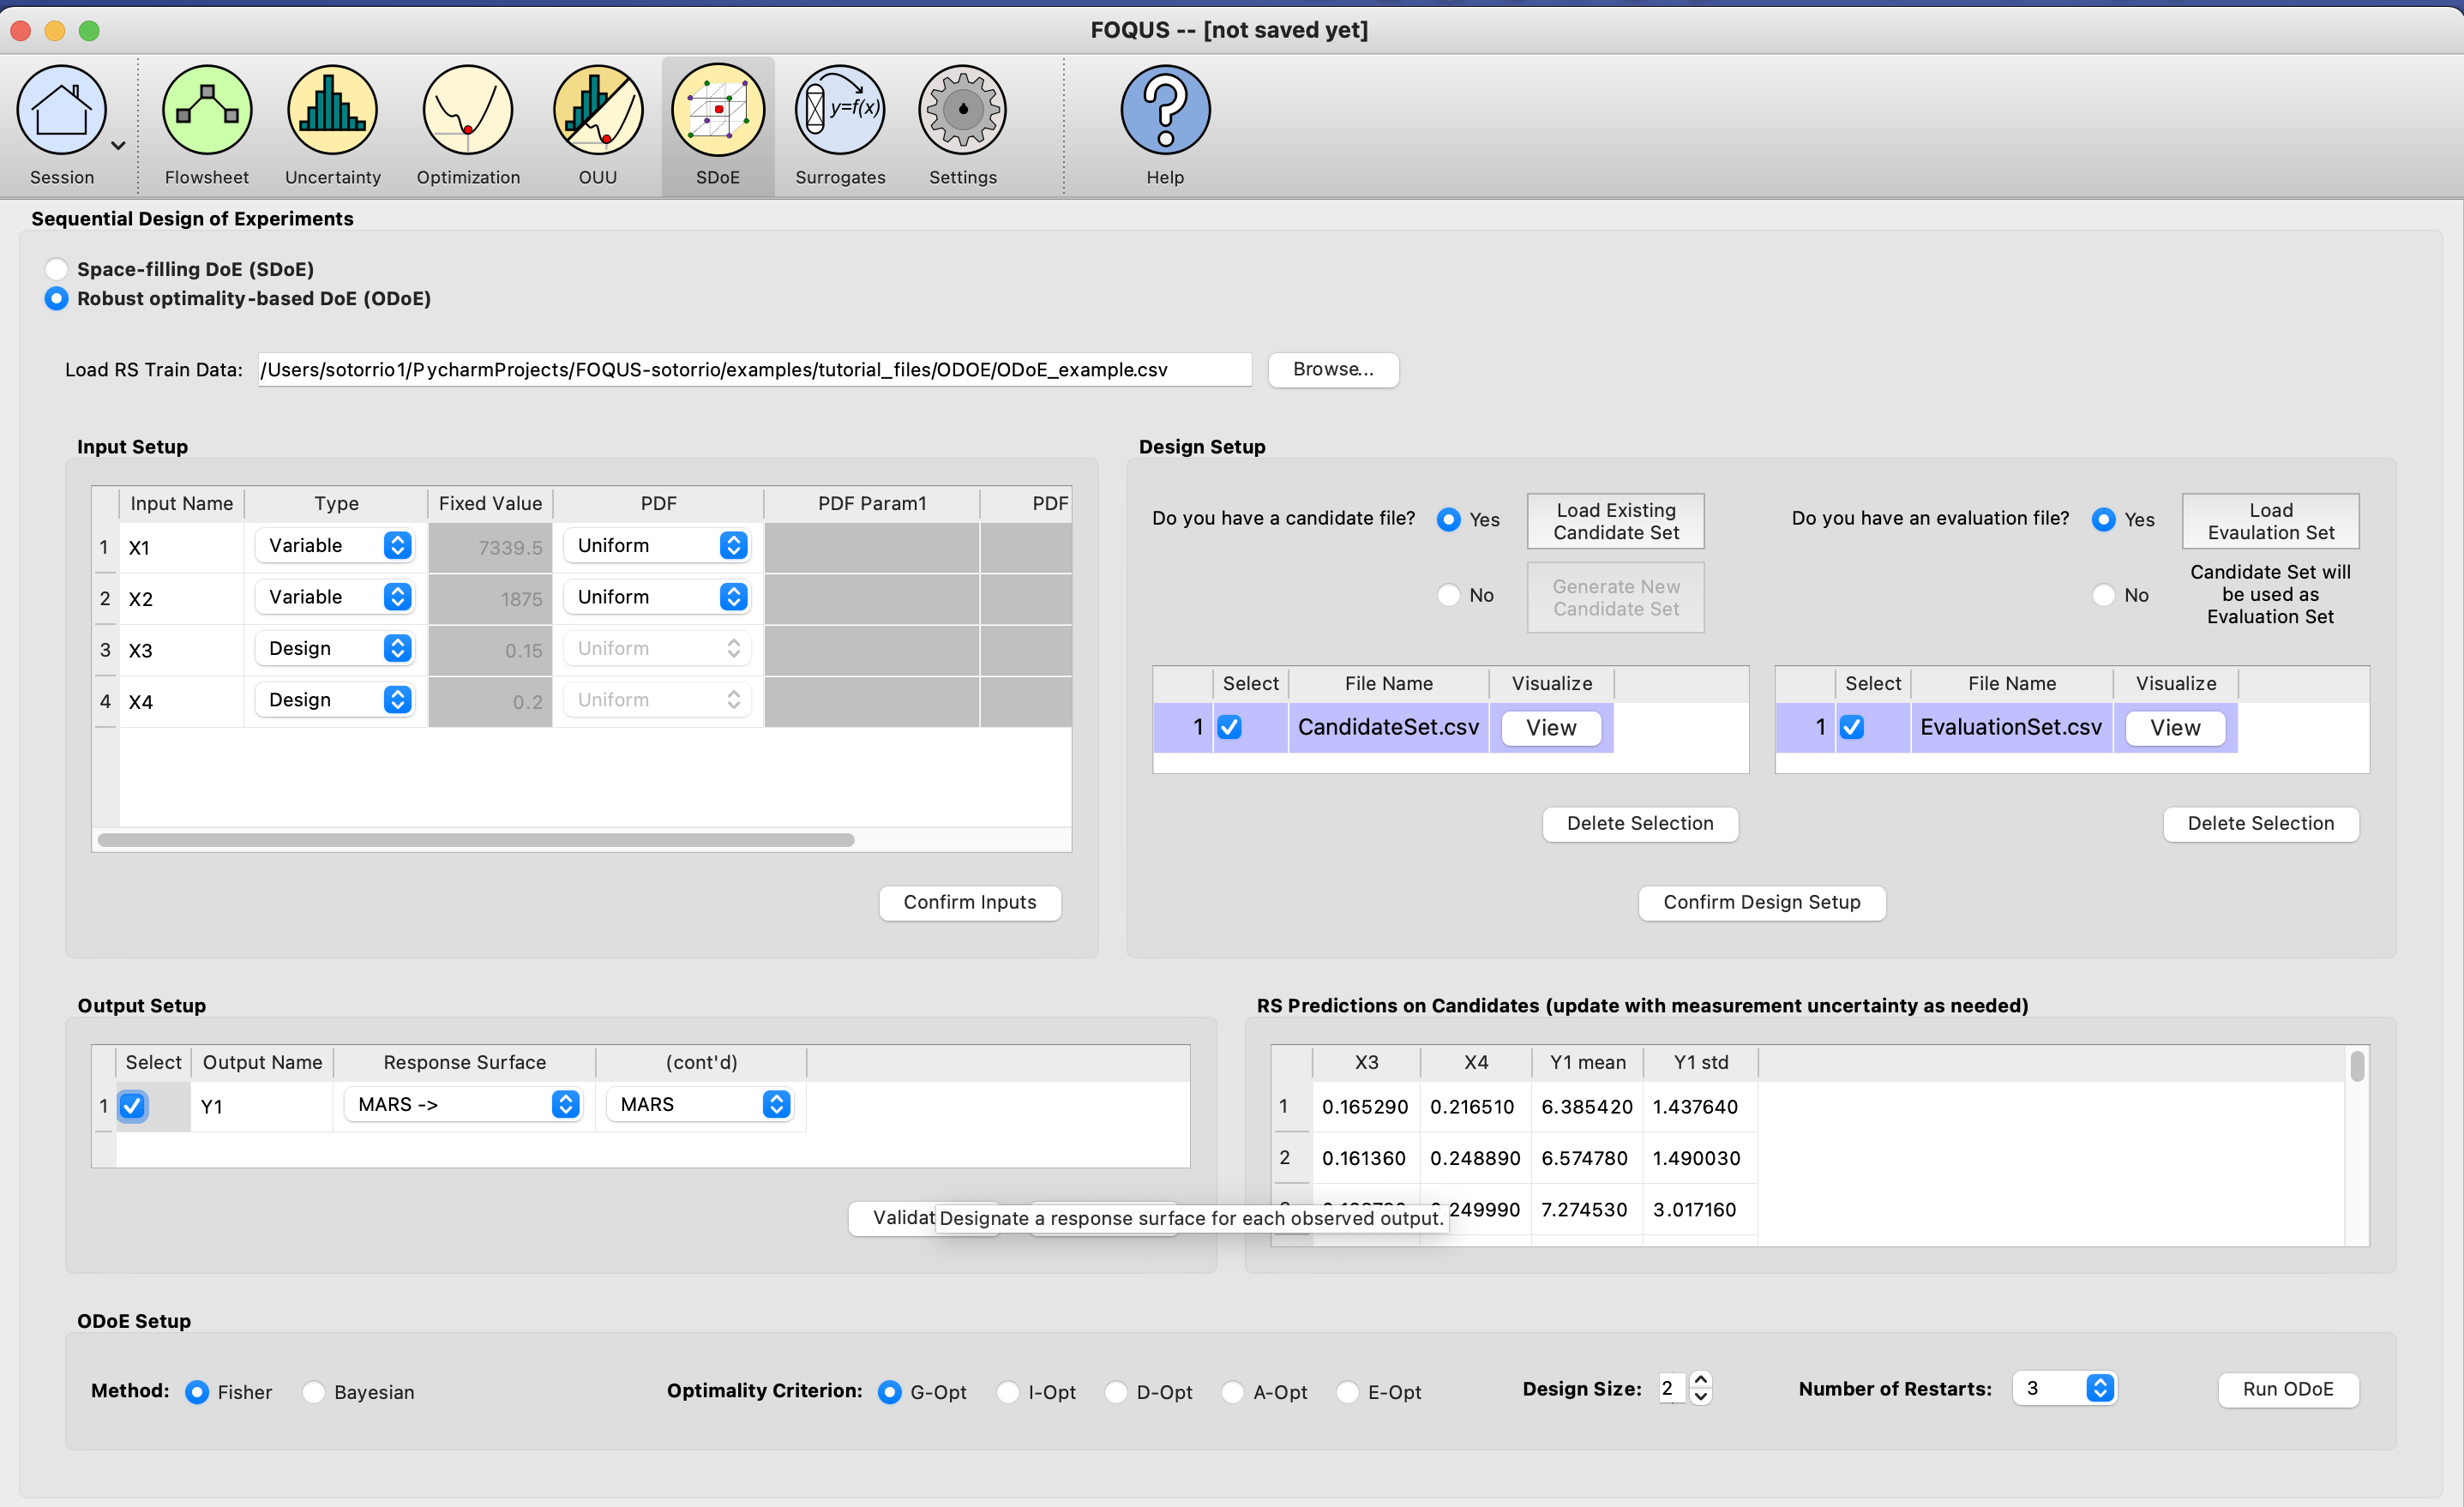The height and width of the screenshot is (1507, 2464).
Task: Open the X3 Type dropdown
Action: tap(335, 648)
